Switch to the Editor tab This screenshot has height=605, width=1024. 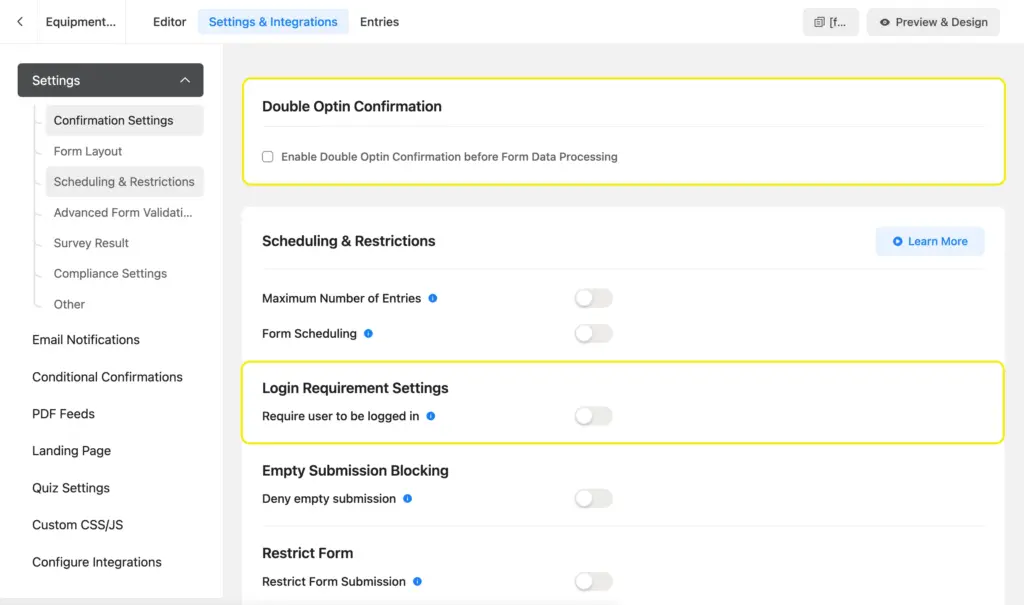(x=168, y=21)
